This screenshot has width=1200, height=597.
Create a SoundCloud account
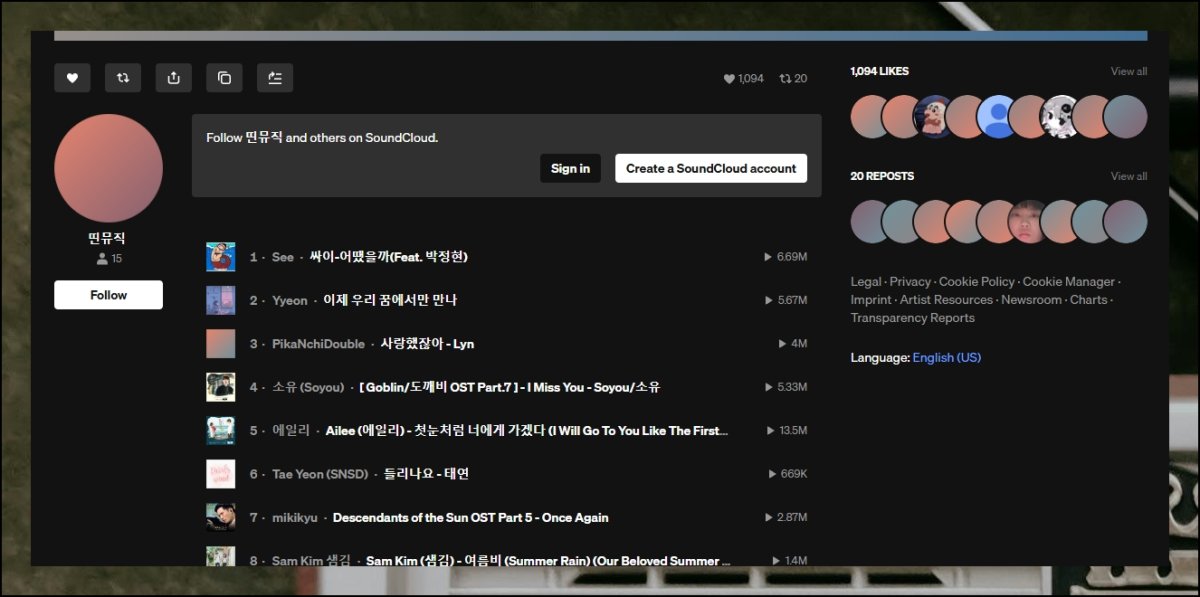click(x=711, y=168)
